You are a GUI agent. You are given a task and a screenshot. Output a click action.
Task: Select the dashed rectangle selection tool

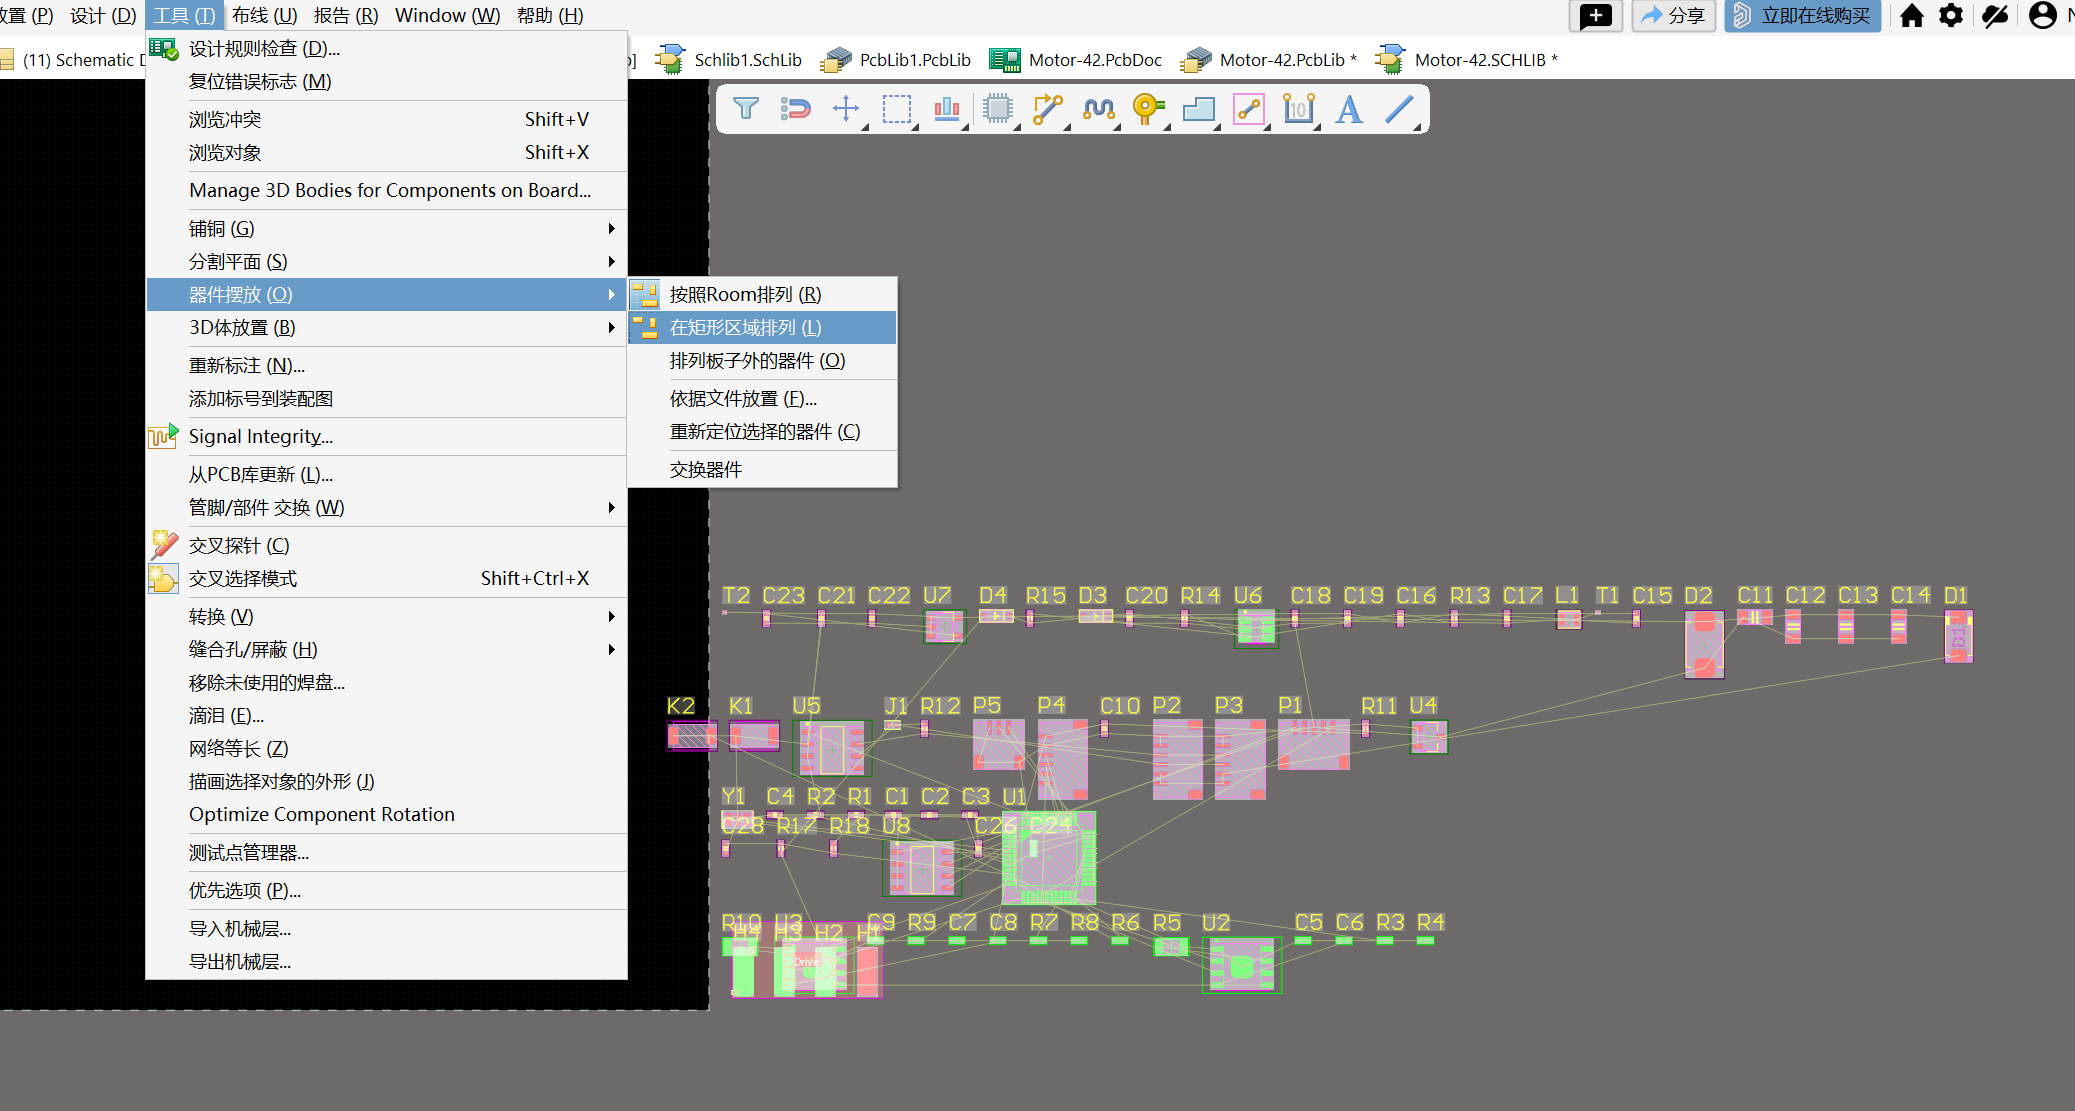tap(897, 108)
